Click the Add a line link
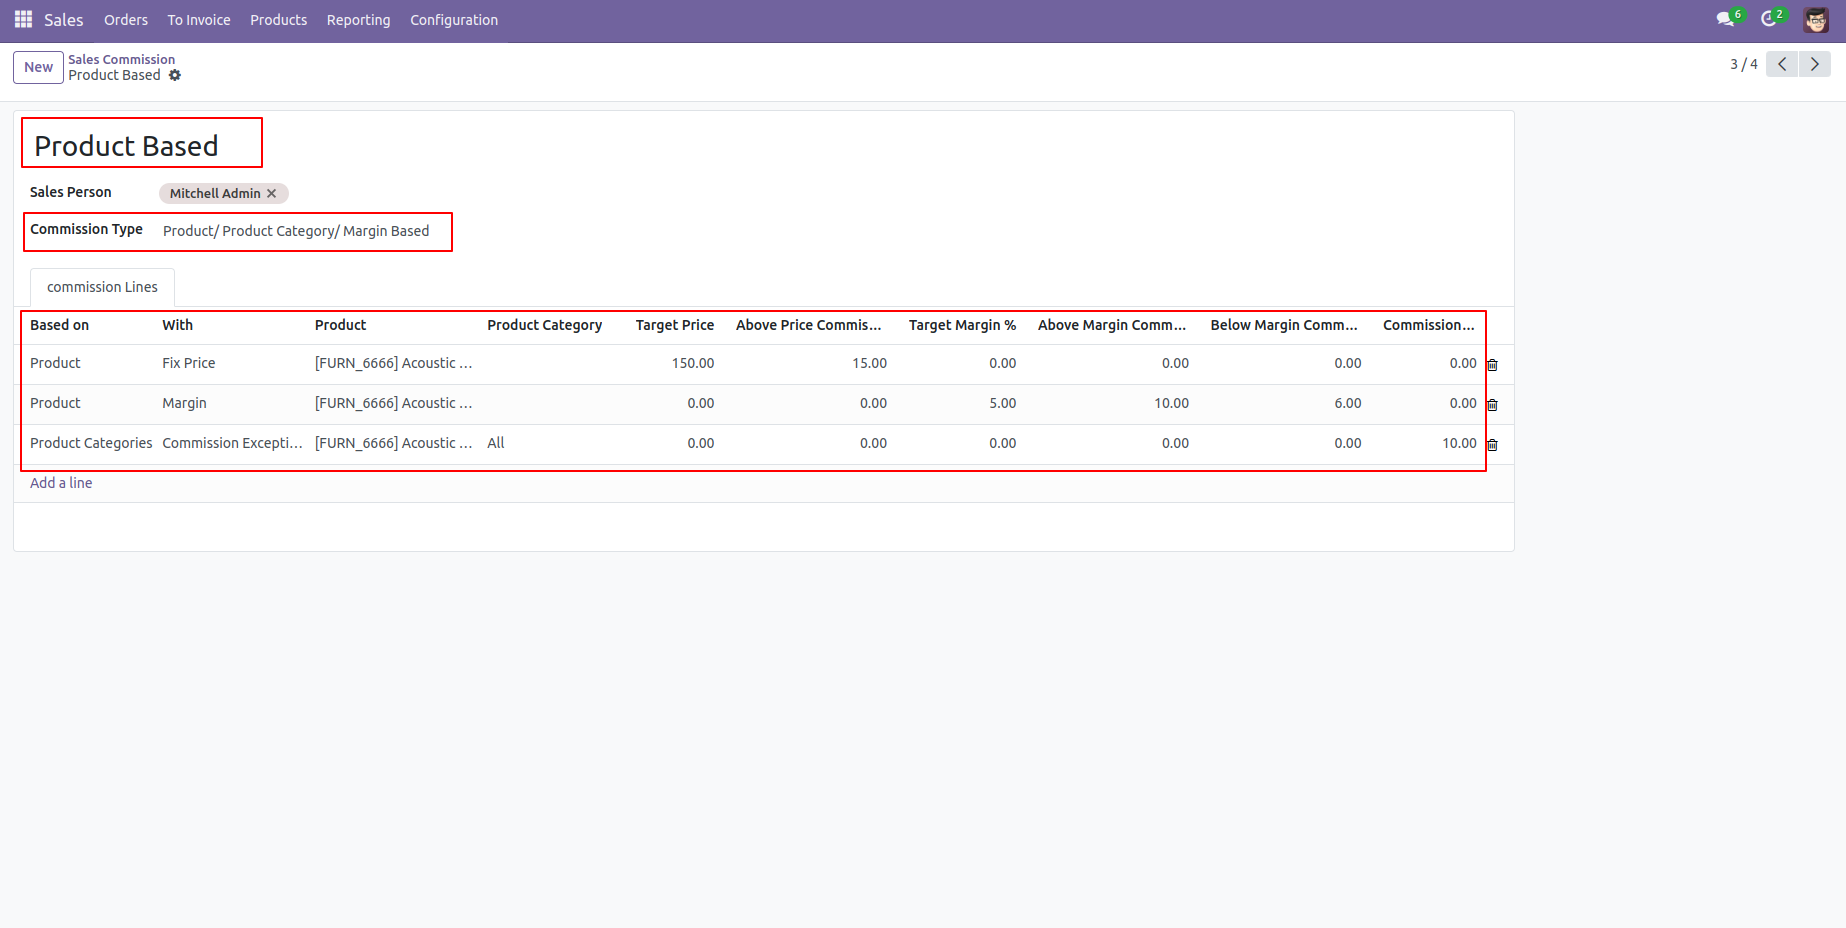 [60, 482]
